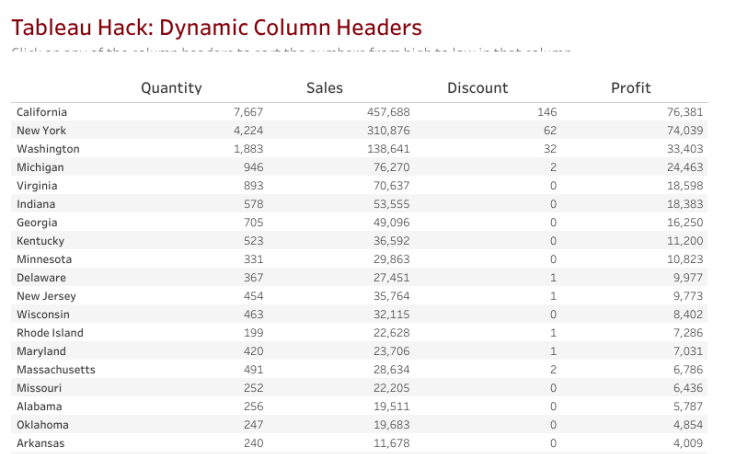Image resolution: width=736 pixels, height=454 pixels.
Task: Select the New Jersey row label
Action: click(46, 296)
